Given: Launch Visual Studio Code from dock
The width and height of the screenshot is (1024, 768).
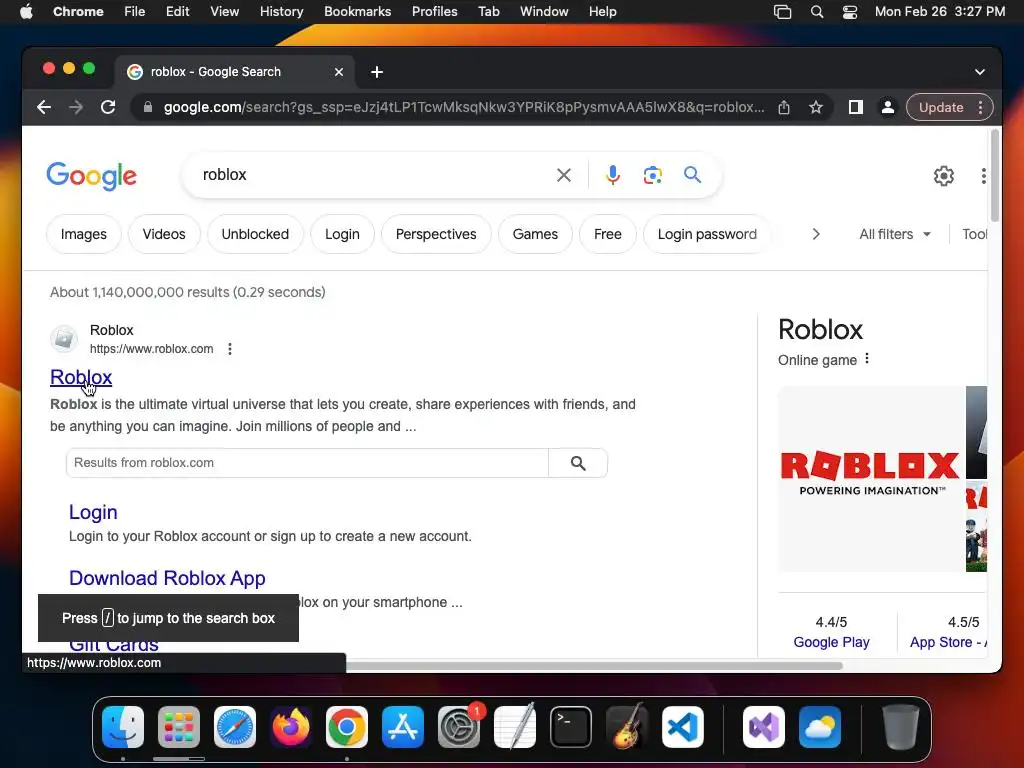Looking at the screenshot, I should (682, 726).
